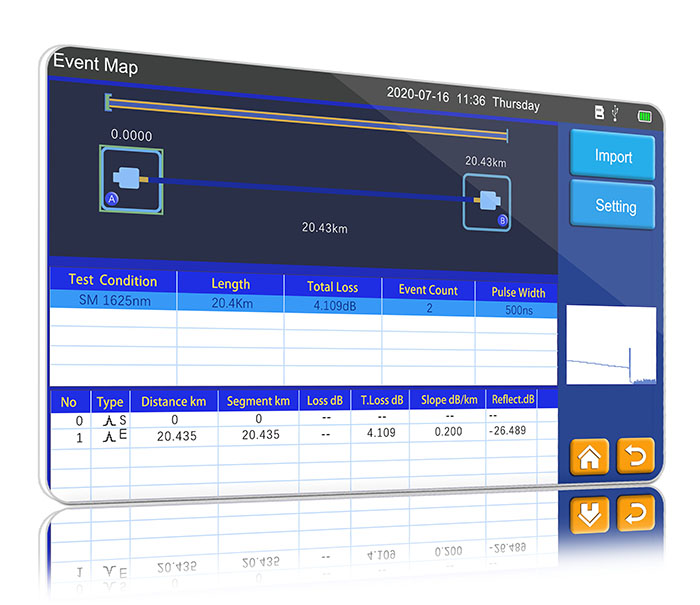Select the SM 1625nm test condition row
Screen dimensions: 700x605
click(300, 304)
